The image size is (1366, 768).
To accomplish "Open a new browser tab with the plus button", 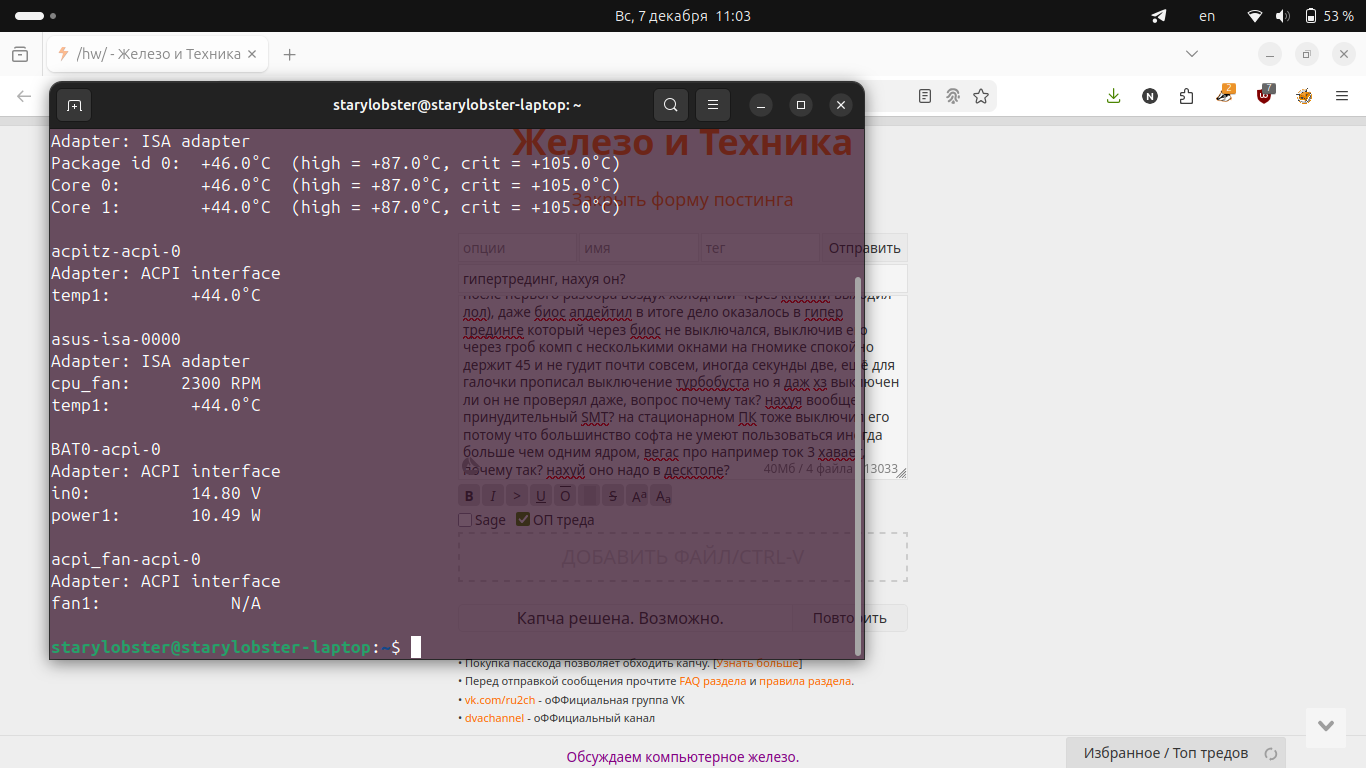I will (290, 54).
